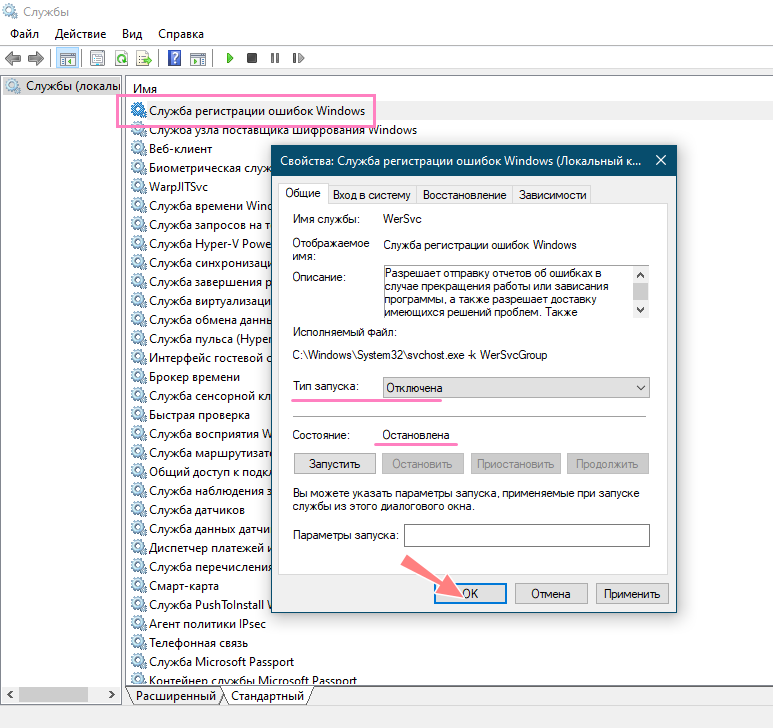Screen dimensions: 773x728
Task: Click the gear icon beside Брокер времени
Action: tap(139, 376)
